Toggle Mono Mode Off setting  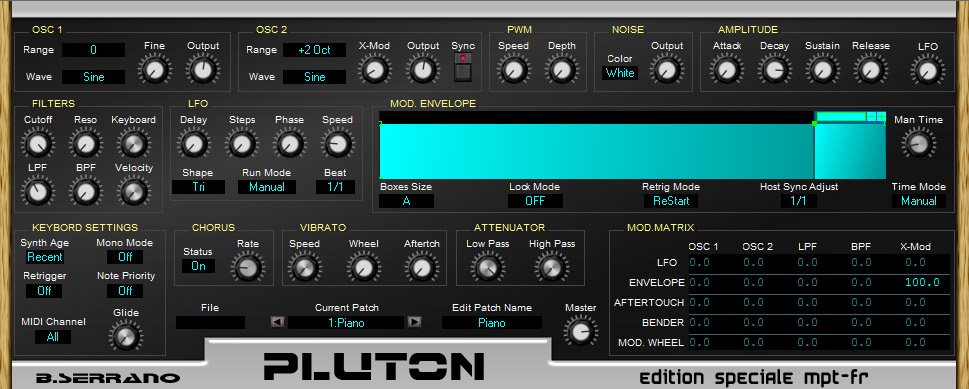click(x=125, y=257)
